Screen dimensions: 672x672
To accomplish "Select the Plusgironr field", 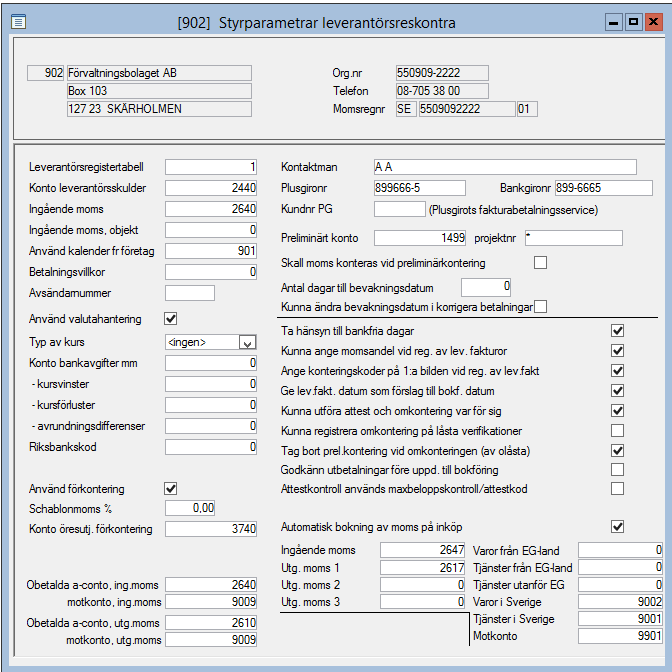I will coord(420,188).
